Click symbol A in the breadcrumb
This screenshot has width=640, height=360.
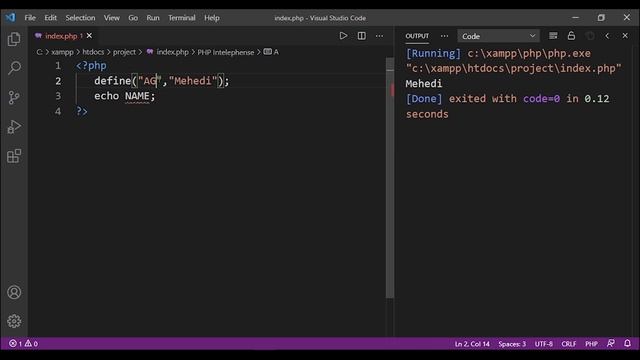coord(276,52)
